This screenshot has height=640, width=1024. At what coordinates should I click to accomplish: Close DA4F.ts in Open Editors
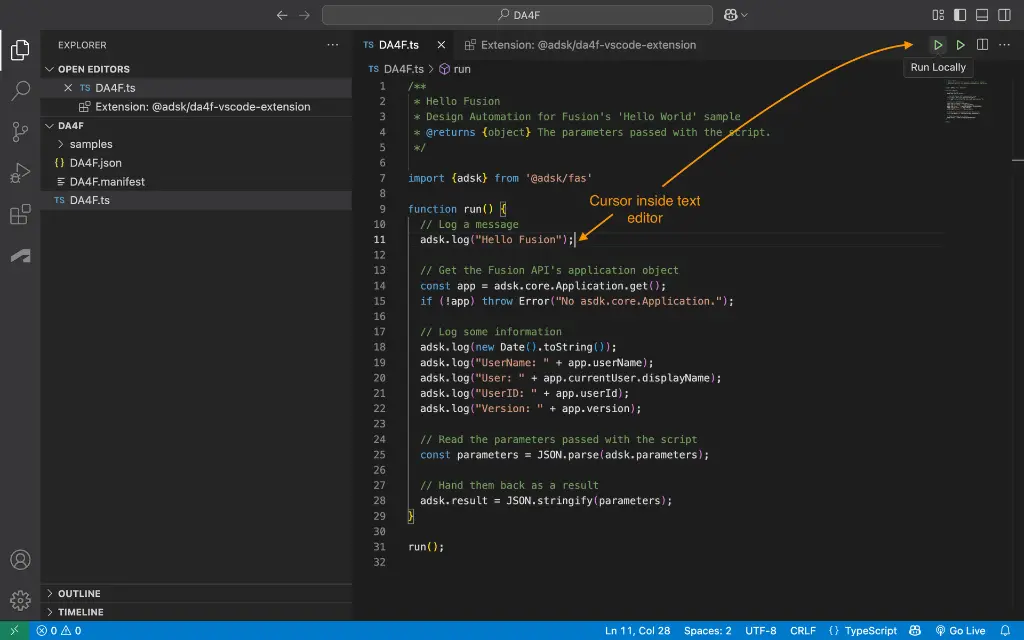[x=68, y=88]
